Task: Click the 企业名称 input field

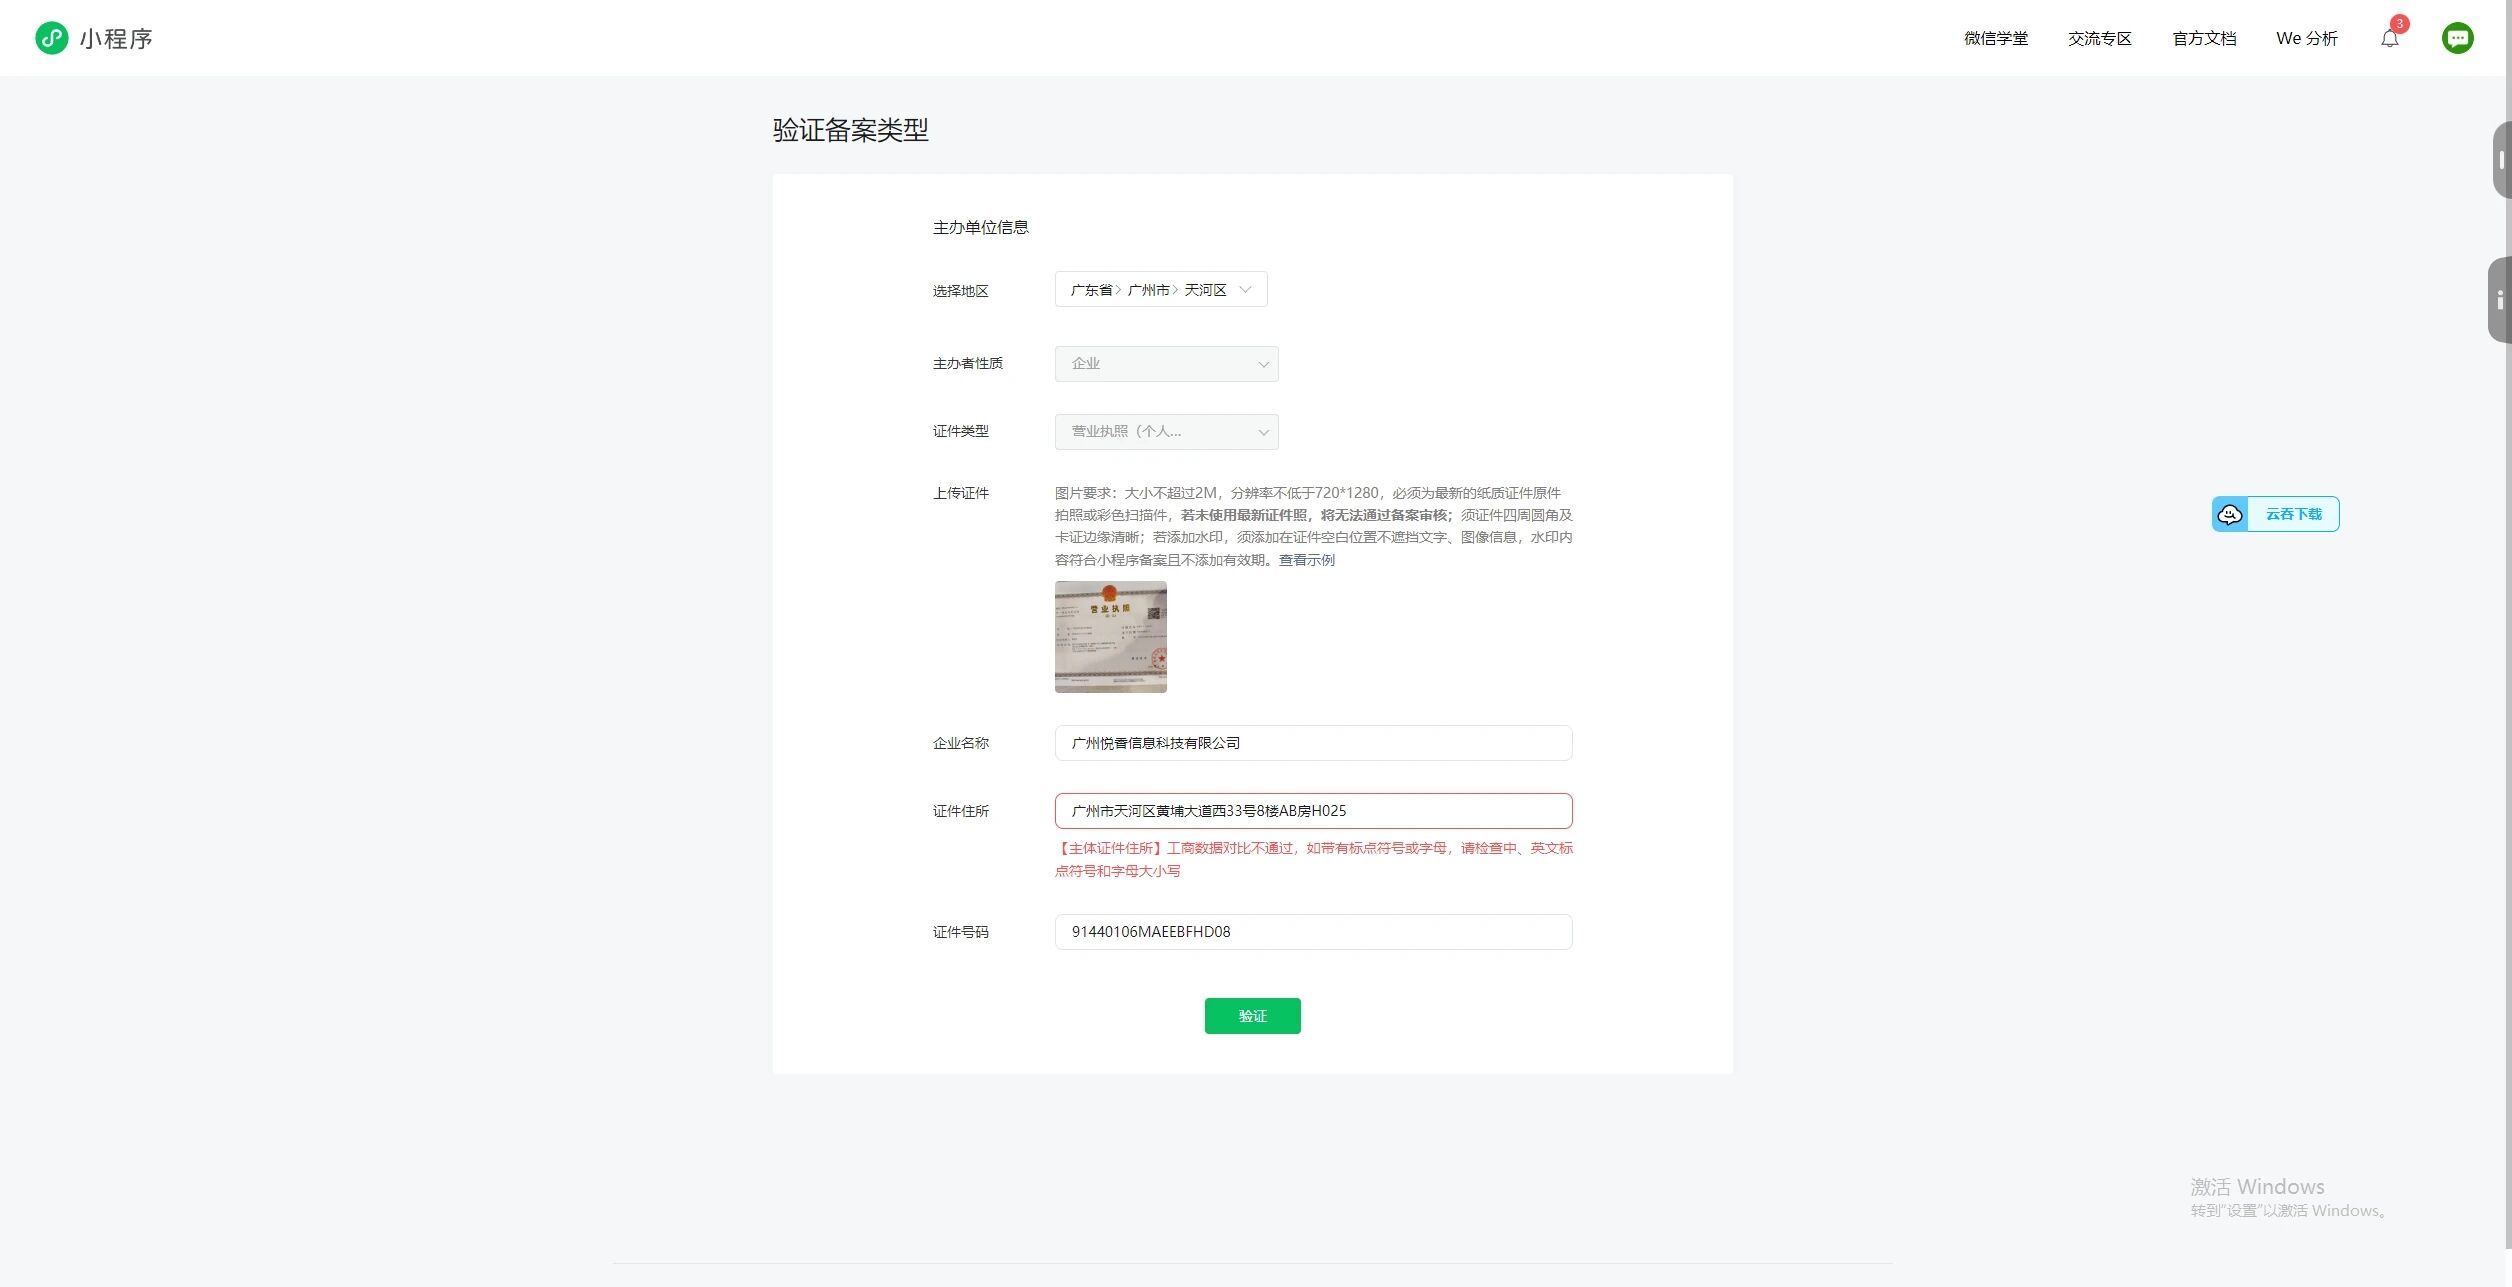Action: click(x=1312, y=743)
